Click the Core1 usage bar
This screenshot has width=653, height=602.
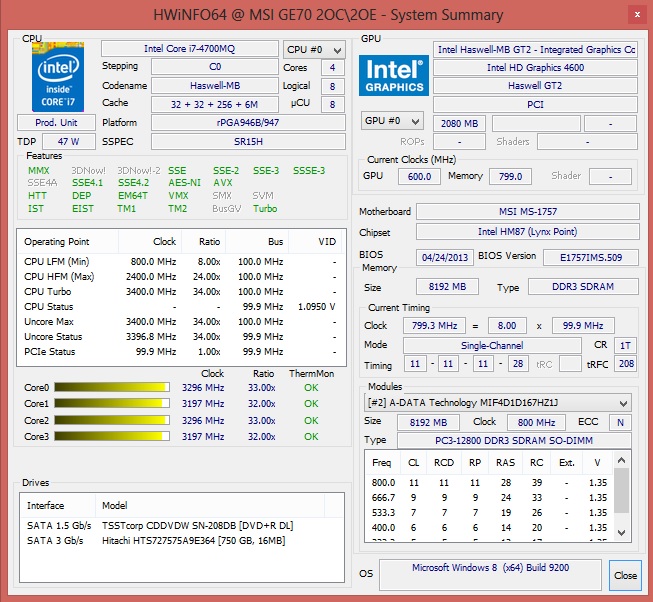[112, 403]
